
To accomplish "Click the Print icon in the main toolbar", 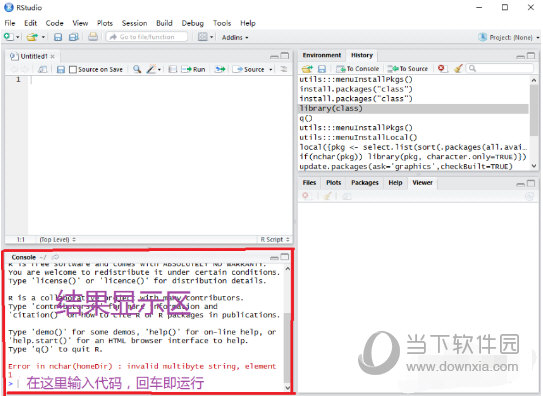I will [x=93, y=36].
